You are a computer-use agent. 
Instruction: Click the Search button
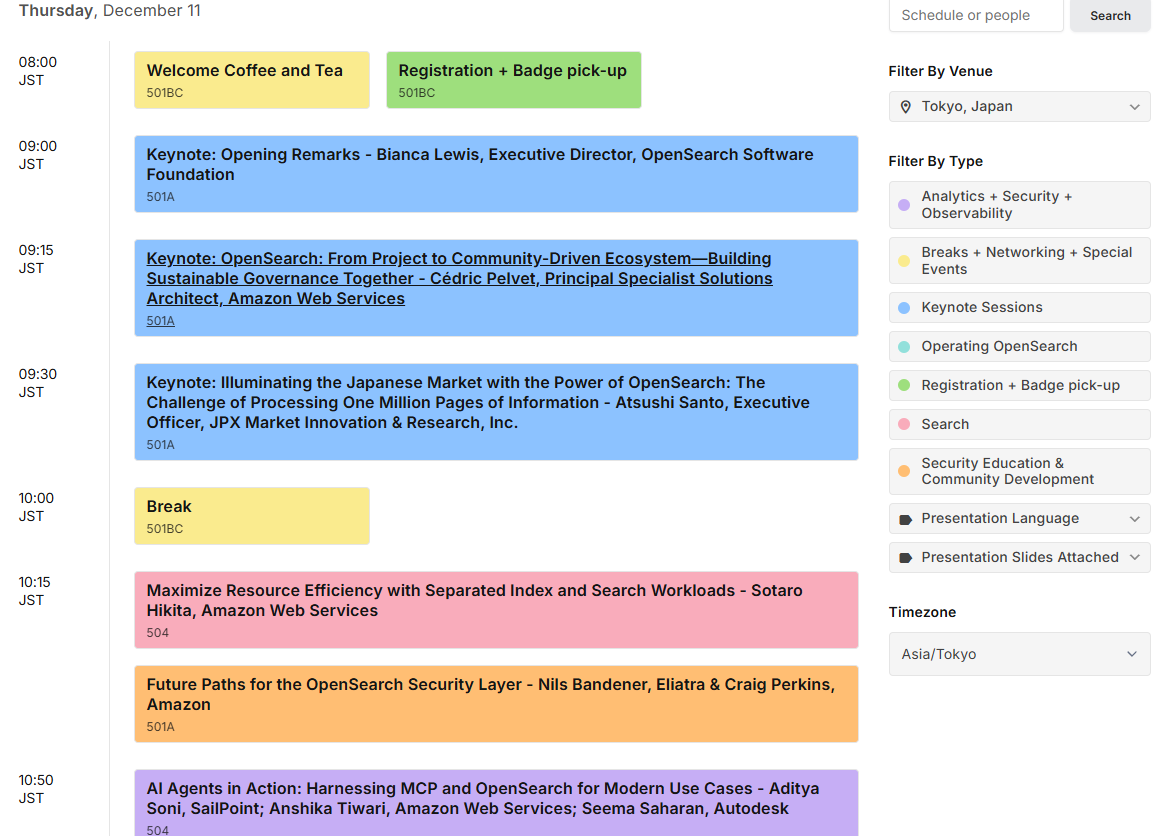[x=1110, y=16]
